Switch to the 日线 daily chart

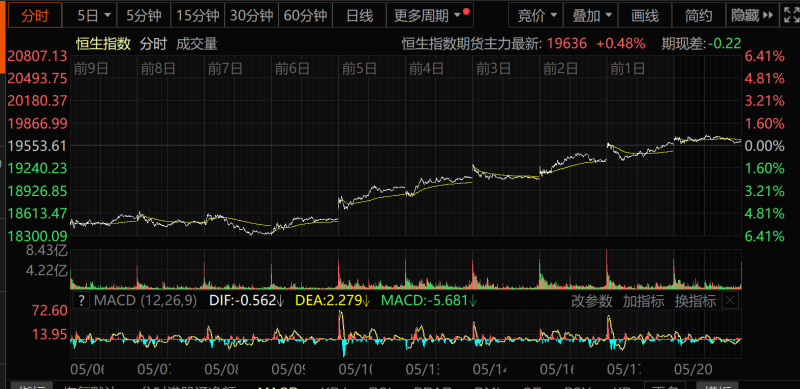(360, 16)
